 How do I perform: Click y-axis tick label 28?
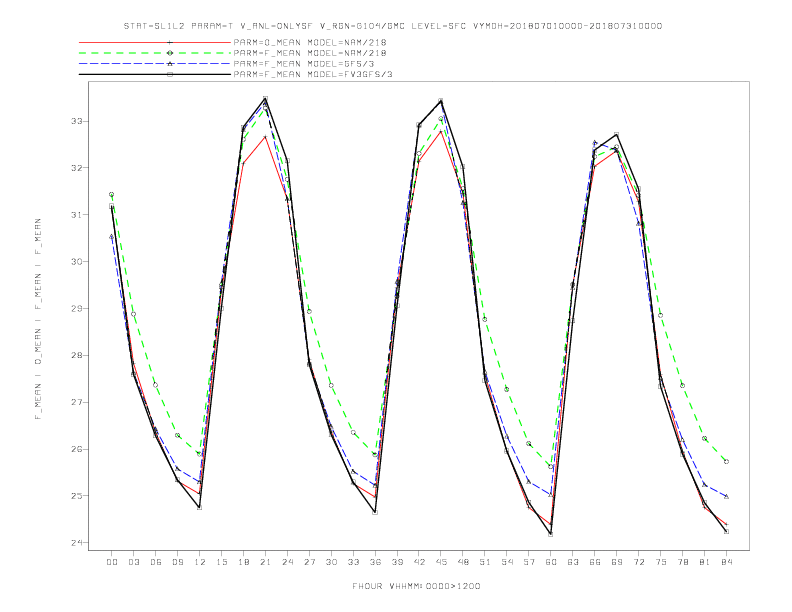(x=77, y=355)
